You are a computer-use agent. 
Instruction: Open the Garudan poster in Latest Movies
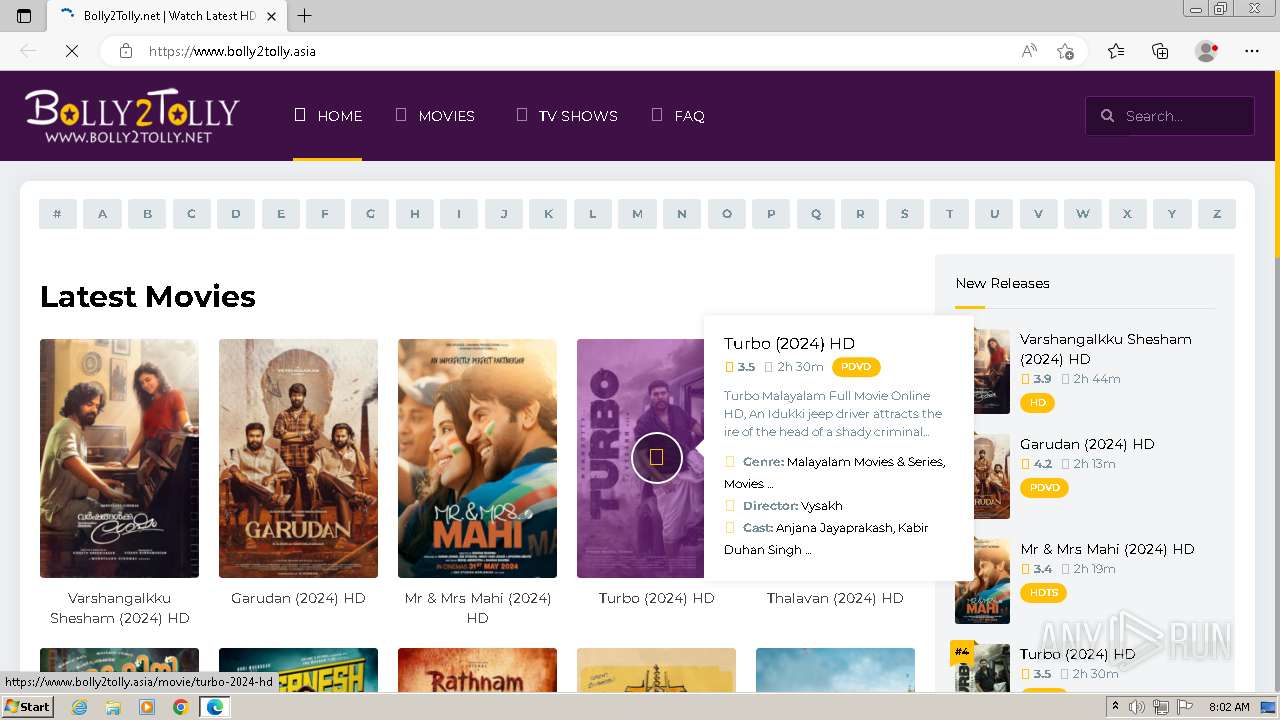tap(298, 458)
